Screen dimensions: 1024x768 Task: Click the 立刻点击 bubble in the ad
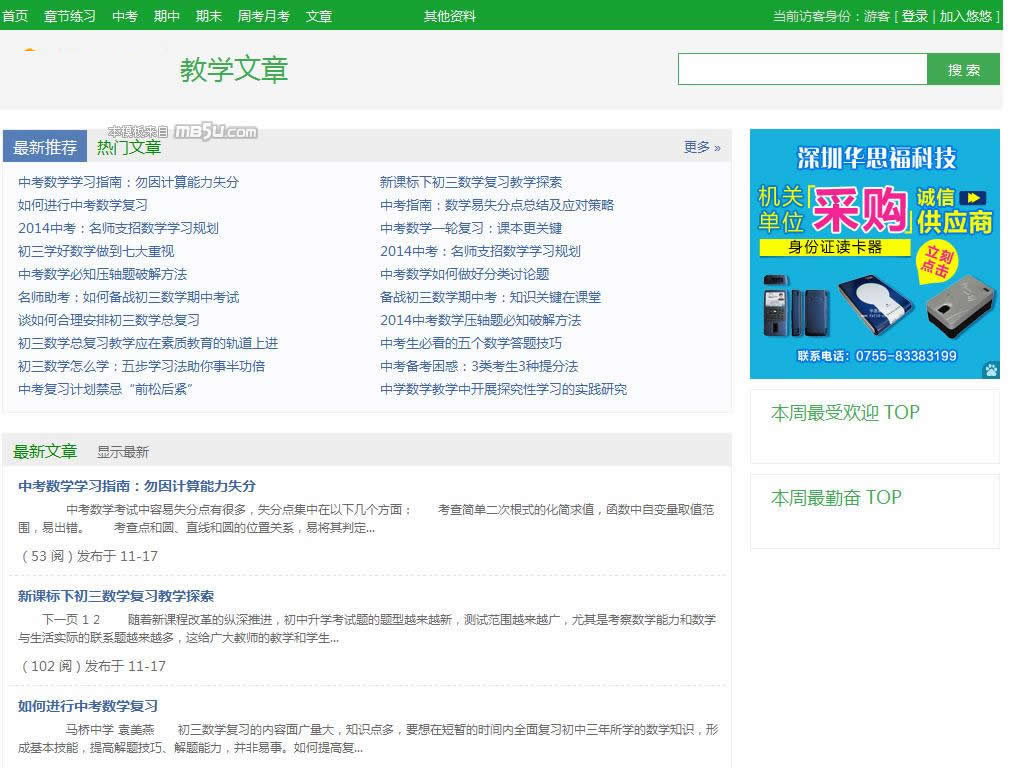click(x=935, y=264)
